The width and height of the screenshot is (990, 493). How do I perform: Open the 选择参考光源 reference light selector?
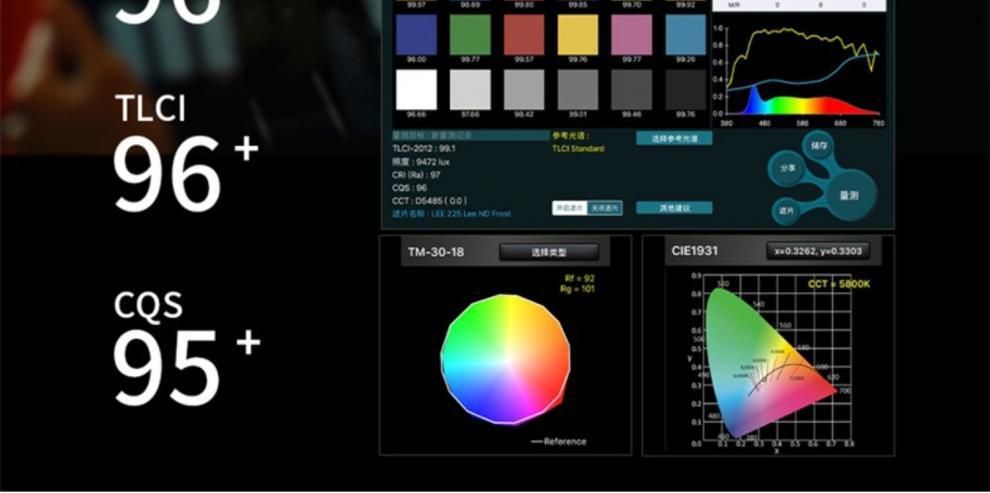click(674, 139)
